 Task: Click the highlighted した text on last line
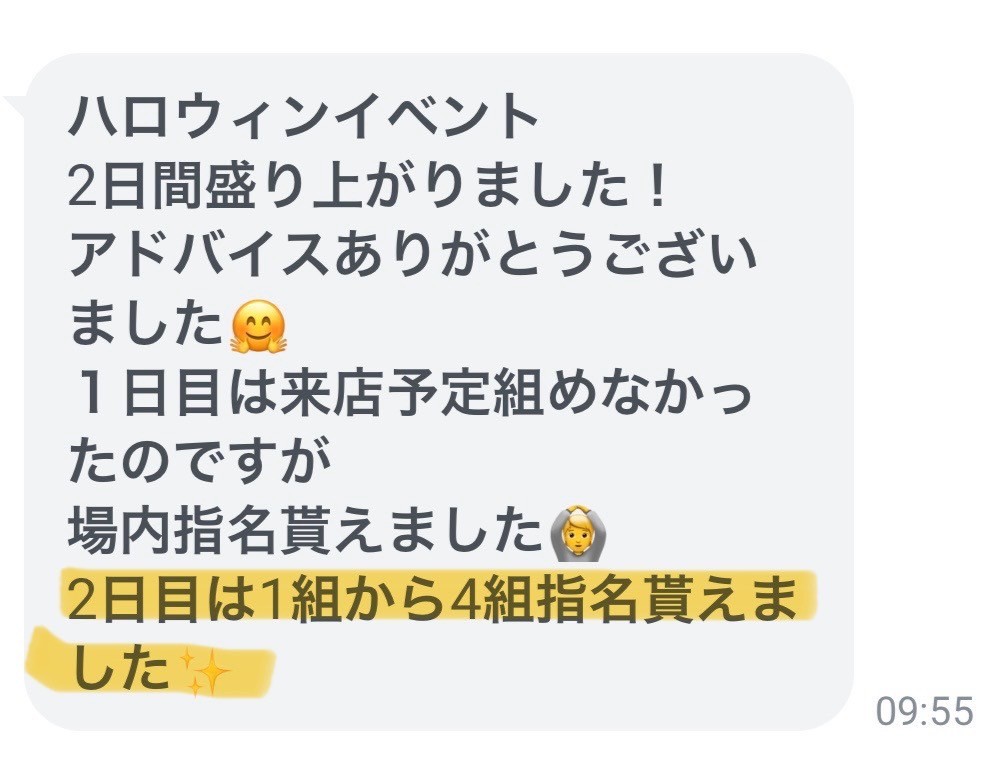(x=121, y=671)
